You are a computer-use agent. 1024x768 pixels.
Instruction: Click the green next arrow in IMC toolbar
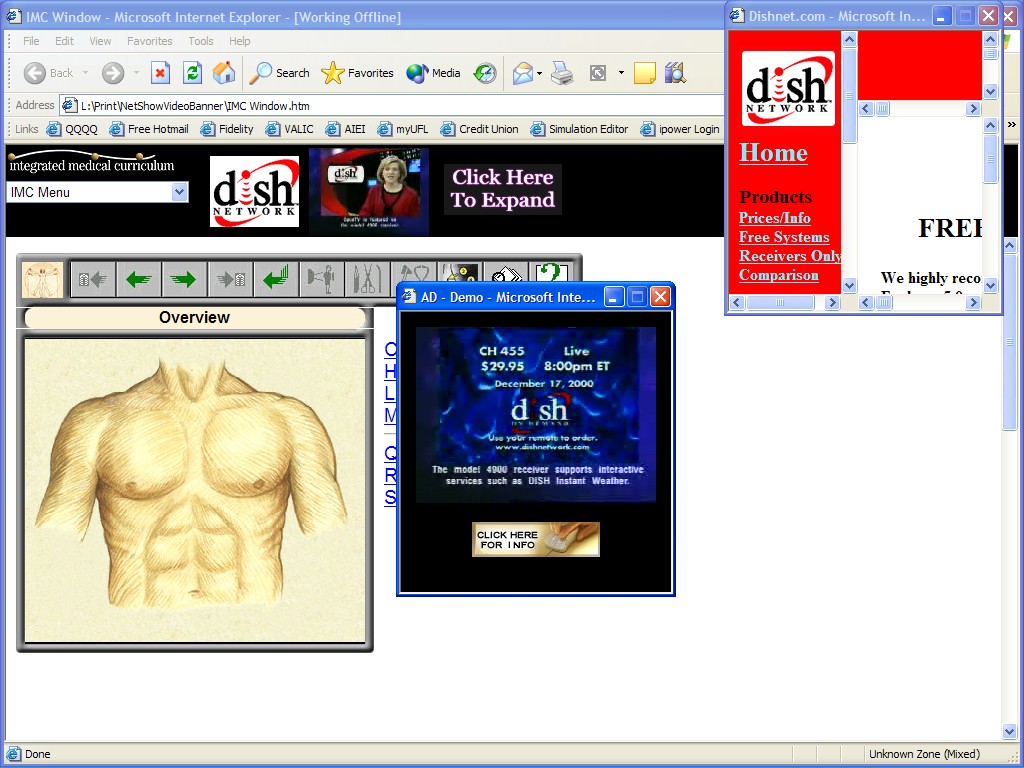click(x=184, y=280)
